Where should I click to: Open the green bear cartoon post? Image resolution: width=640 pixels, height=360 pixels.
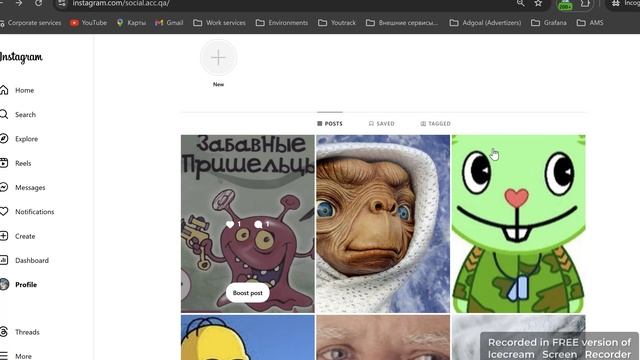(518, 224)
